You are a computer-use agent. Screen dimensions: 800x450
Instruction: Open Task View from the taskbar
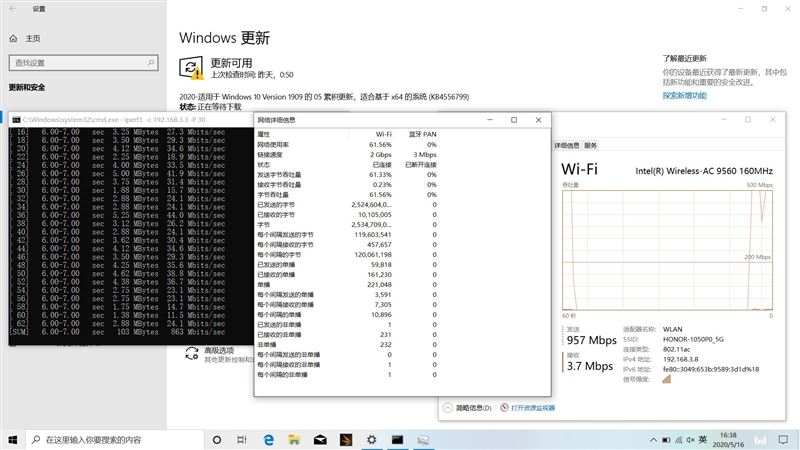point(242,439)
